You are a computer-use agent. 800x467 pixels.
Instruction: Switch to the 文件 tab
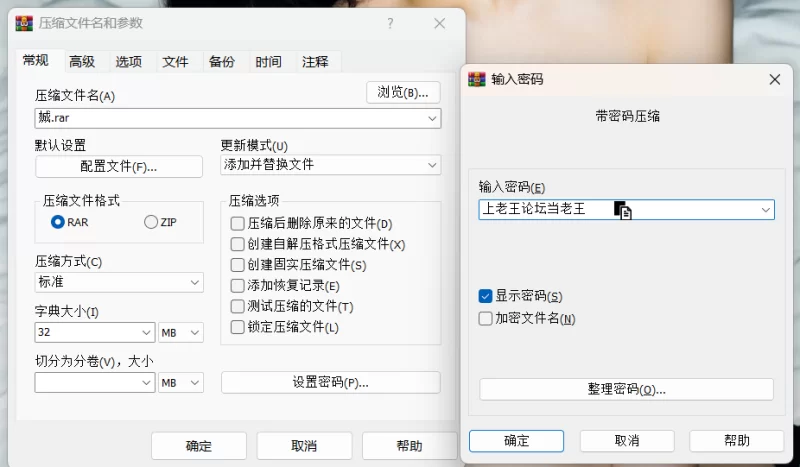pos(175,62)
